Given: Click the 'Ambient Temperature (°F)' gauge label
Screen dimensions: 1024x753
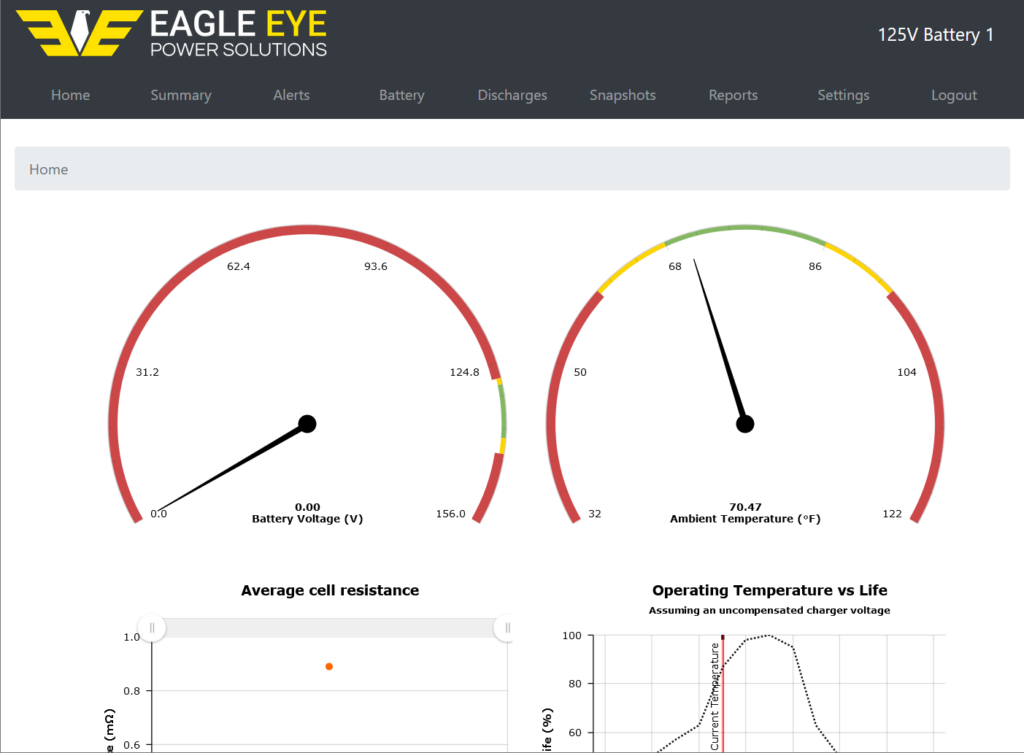Looking at the screenshot, I should (745, 519).
